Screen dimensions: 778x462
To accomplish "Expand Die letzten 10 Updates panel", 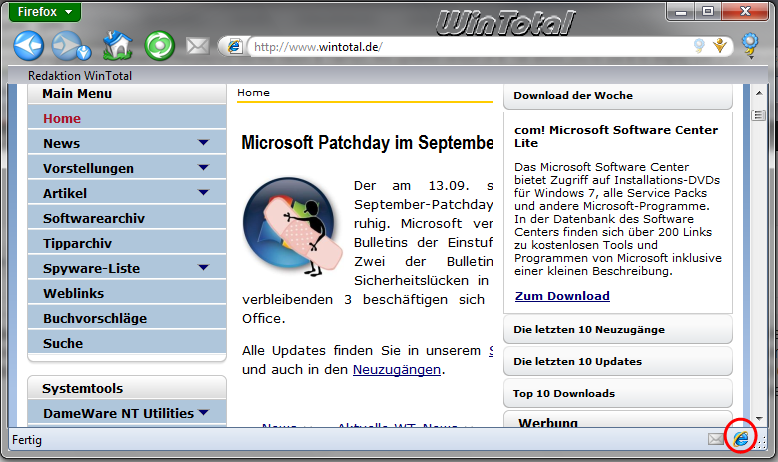I will pyautogui.click(x=618, y=361).
